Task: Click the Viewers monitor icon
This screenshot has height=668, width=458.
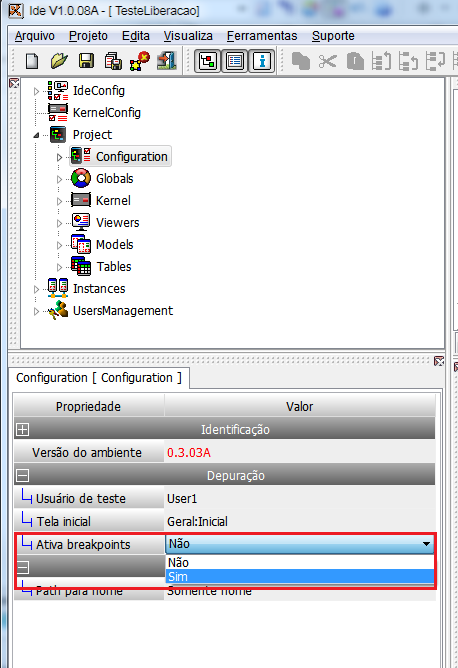Action: click(x=81, y=222)
